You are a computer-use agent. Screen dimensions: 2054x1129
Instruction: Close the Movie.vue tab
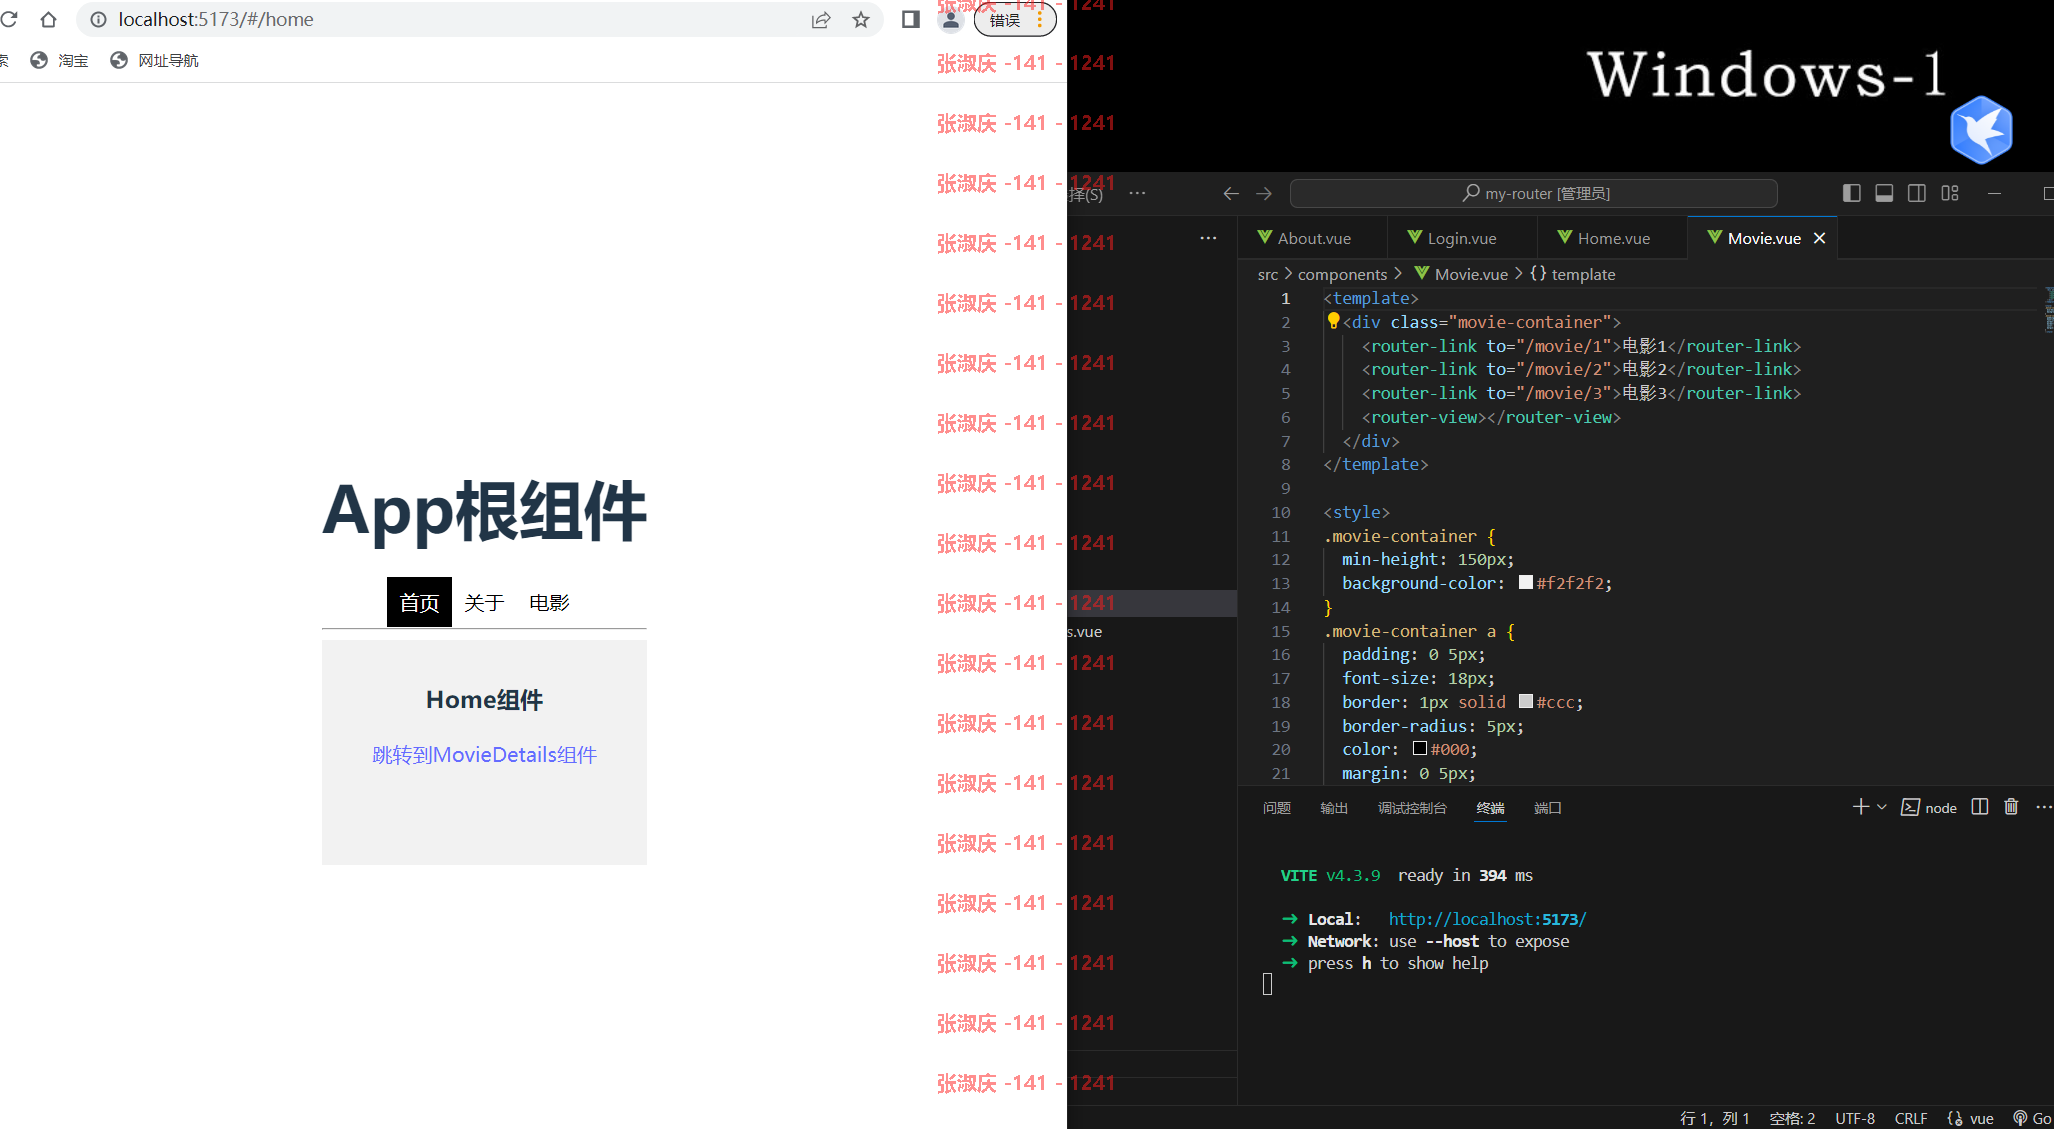click(1819, 238)
